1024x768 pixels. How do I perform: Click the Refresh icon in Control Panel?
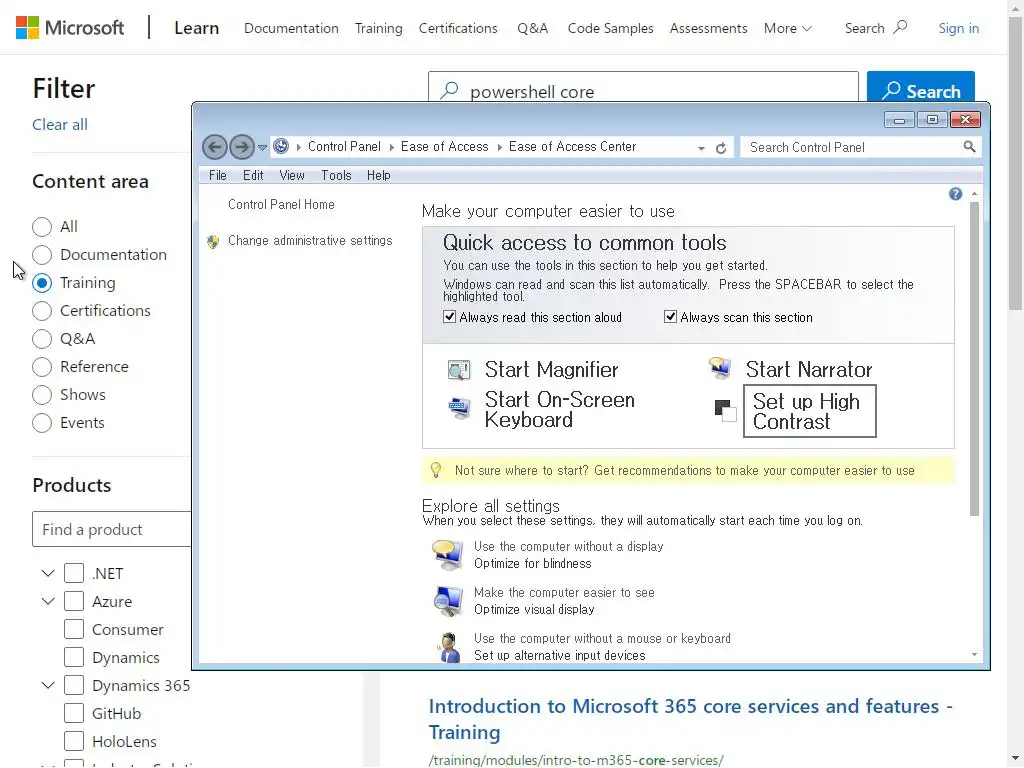click(721, 148)
